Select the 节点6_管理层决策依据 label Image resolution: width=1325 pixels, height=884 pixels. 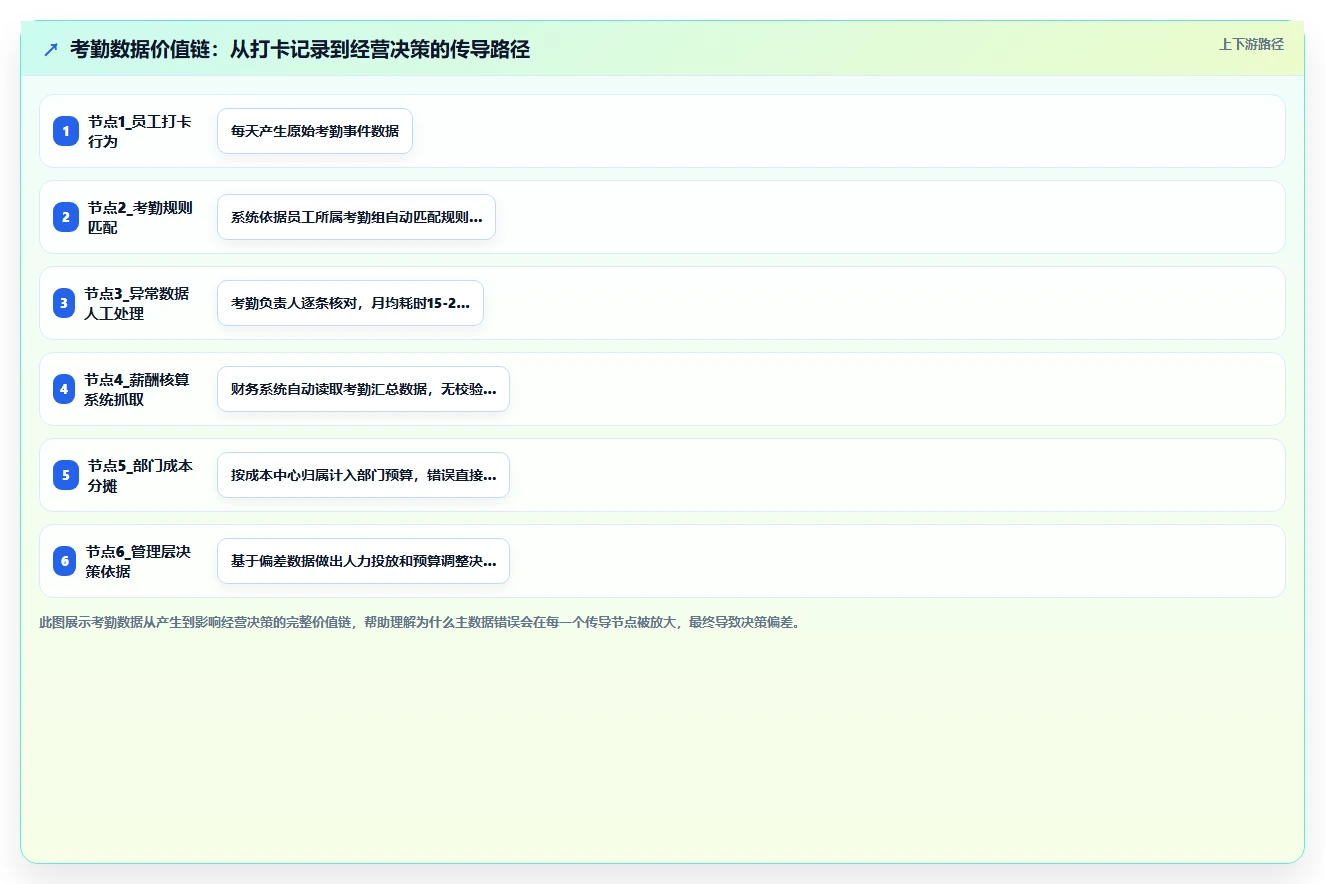pyautogui.click(x=138, y=561)
